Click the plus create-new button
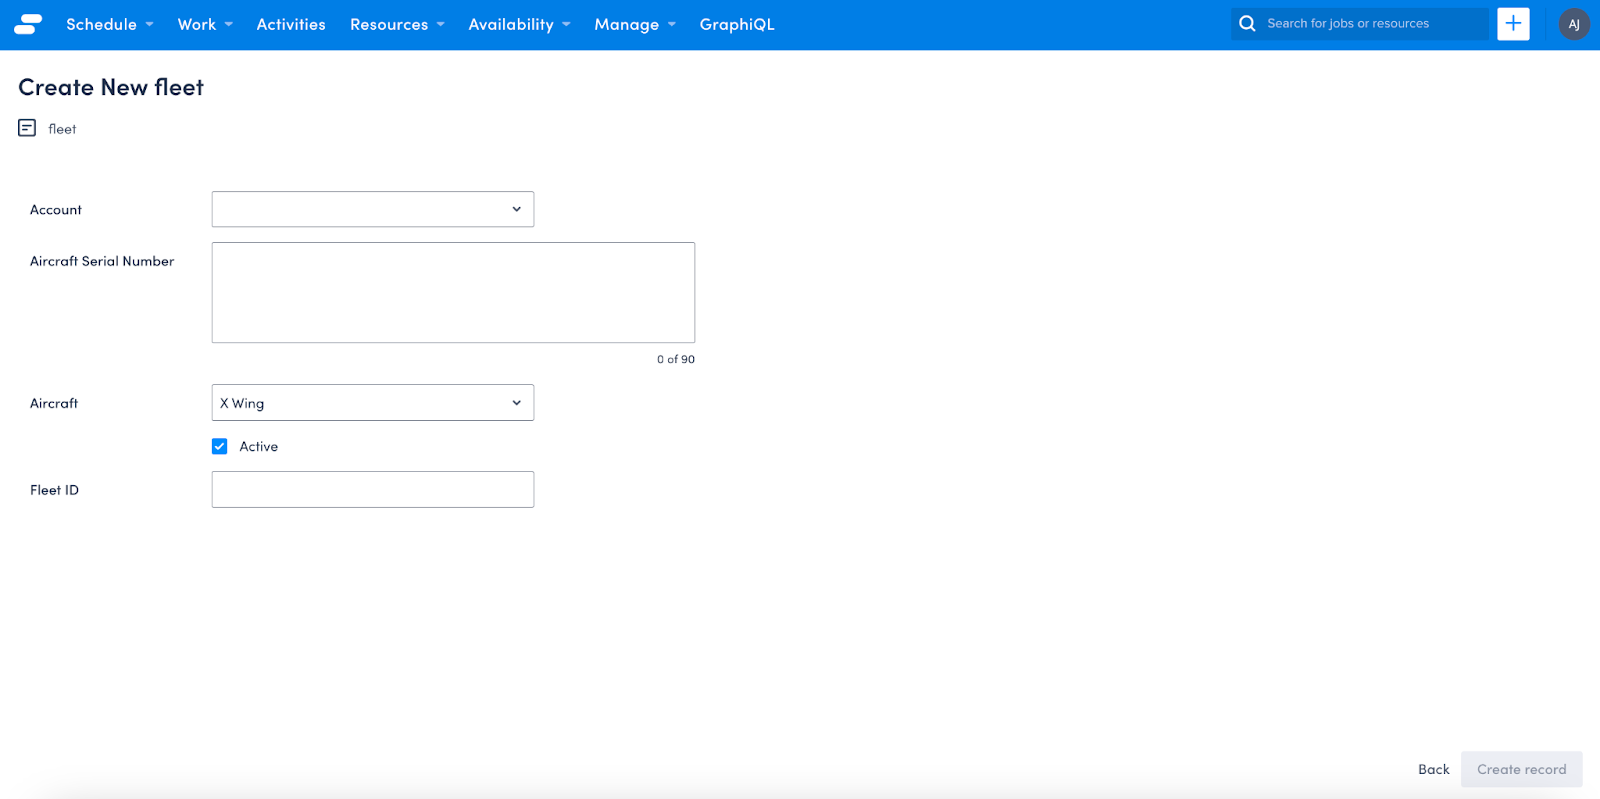The image size is (1600, 799). pyautogui.click(x=1513, y=23)
